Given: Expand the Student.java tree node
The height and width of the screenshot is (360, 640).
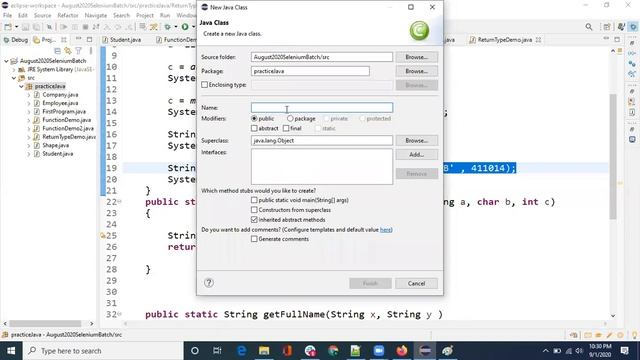Looking at the screenshot, I should click(x=29, y=154).
